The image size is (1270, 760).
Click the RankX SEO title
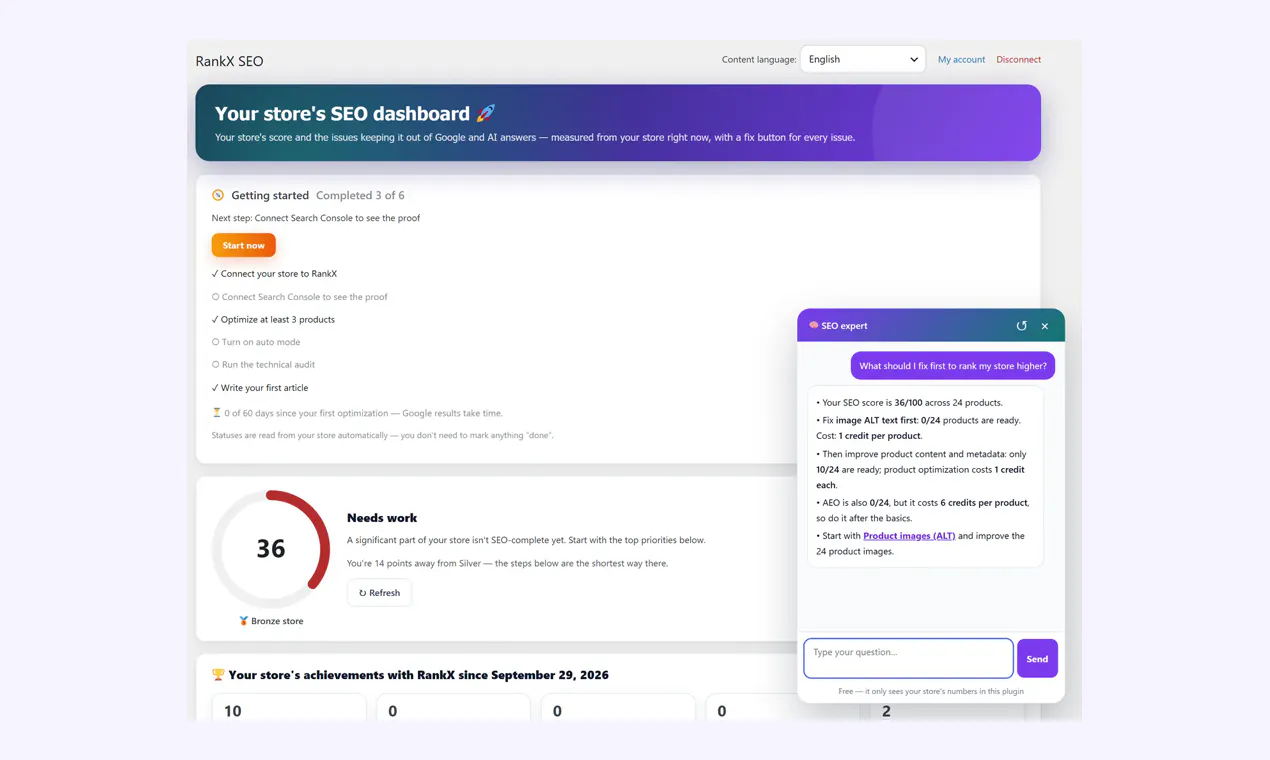tap(229, 61)
